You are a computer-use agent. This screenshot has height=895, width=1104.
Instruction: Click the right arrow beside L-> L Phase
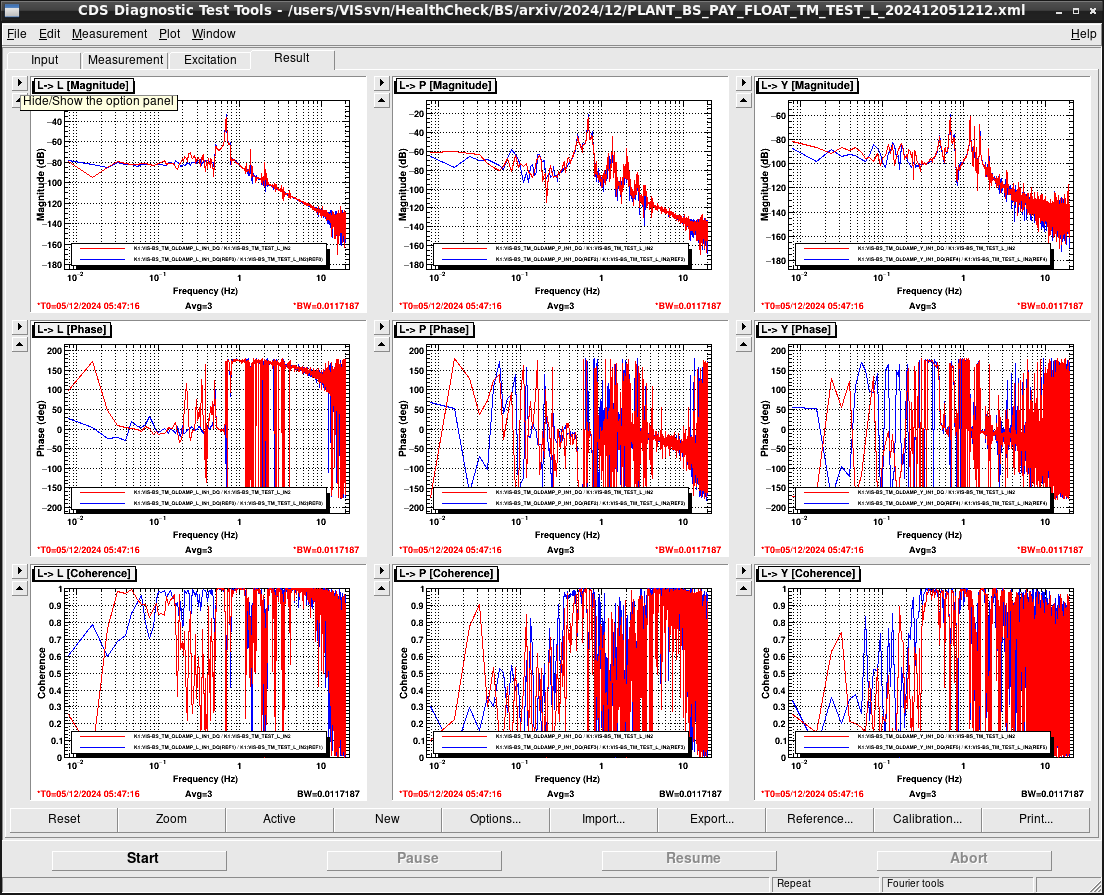pos(20,327)
